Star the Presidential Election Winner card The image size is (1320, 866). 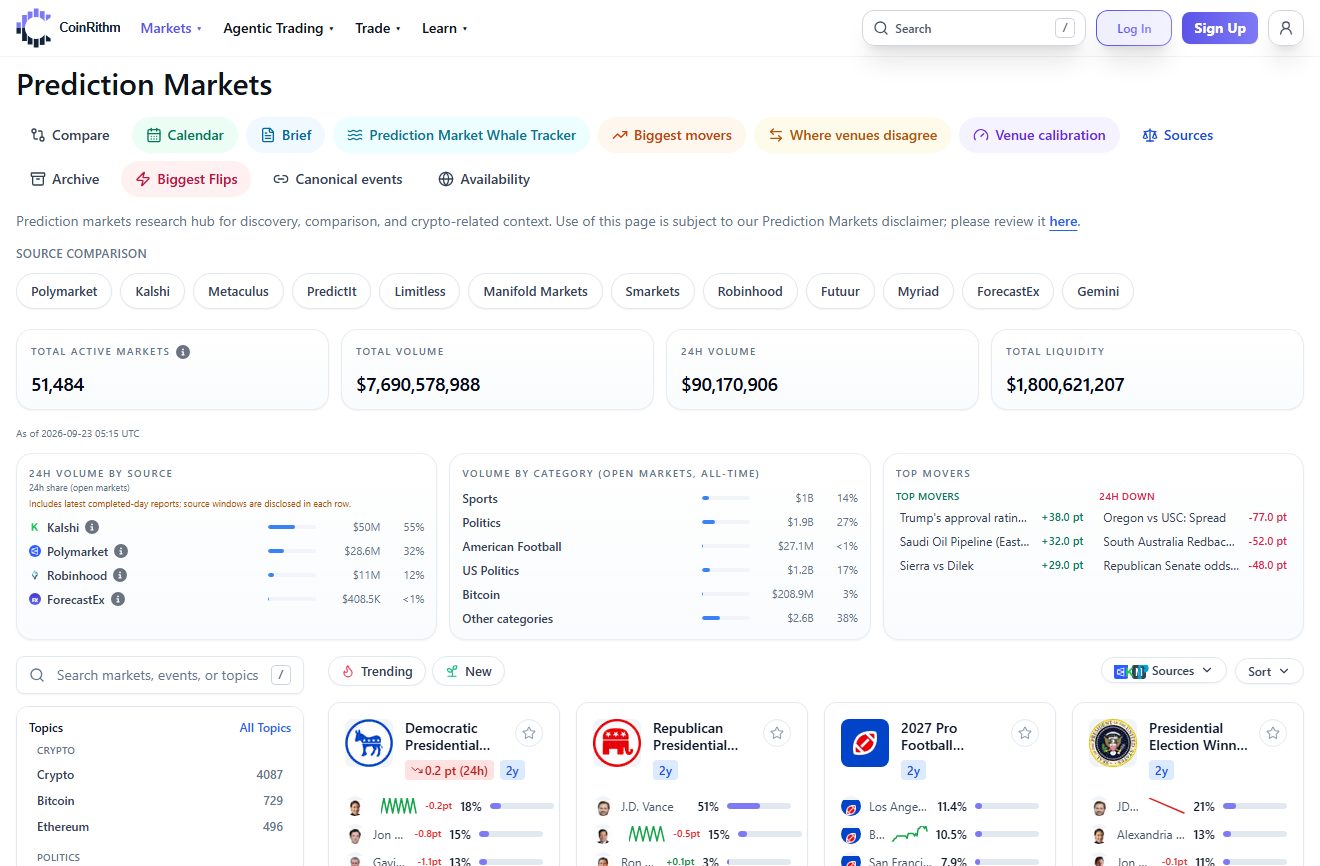point(1273,733)
